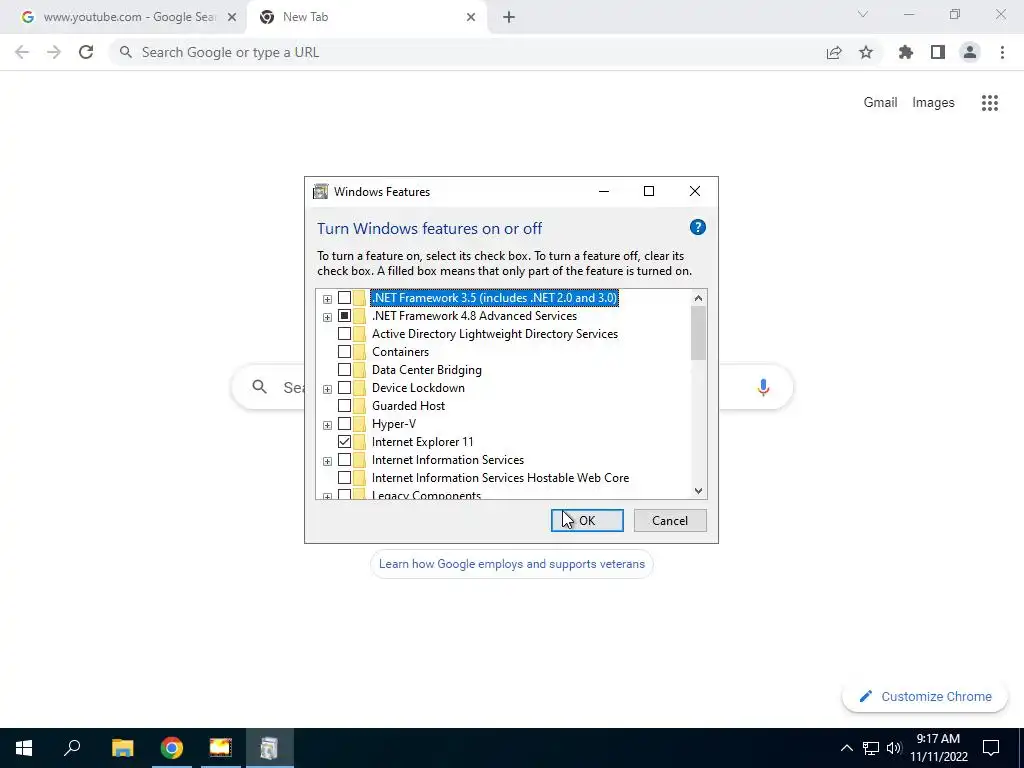This screenshot has height=768, width=1024.
Task: Open the taskbar clock and date
Action: [938, 748]
